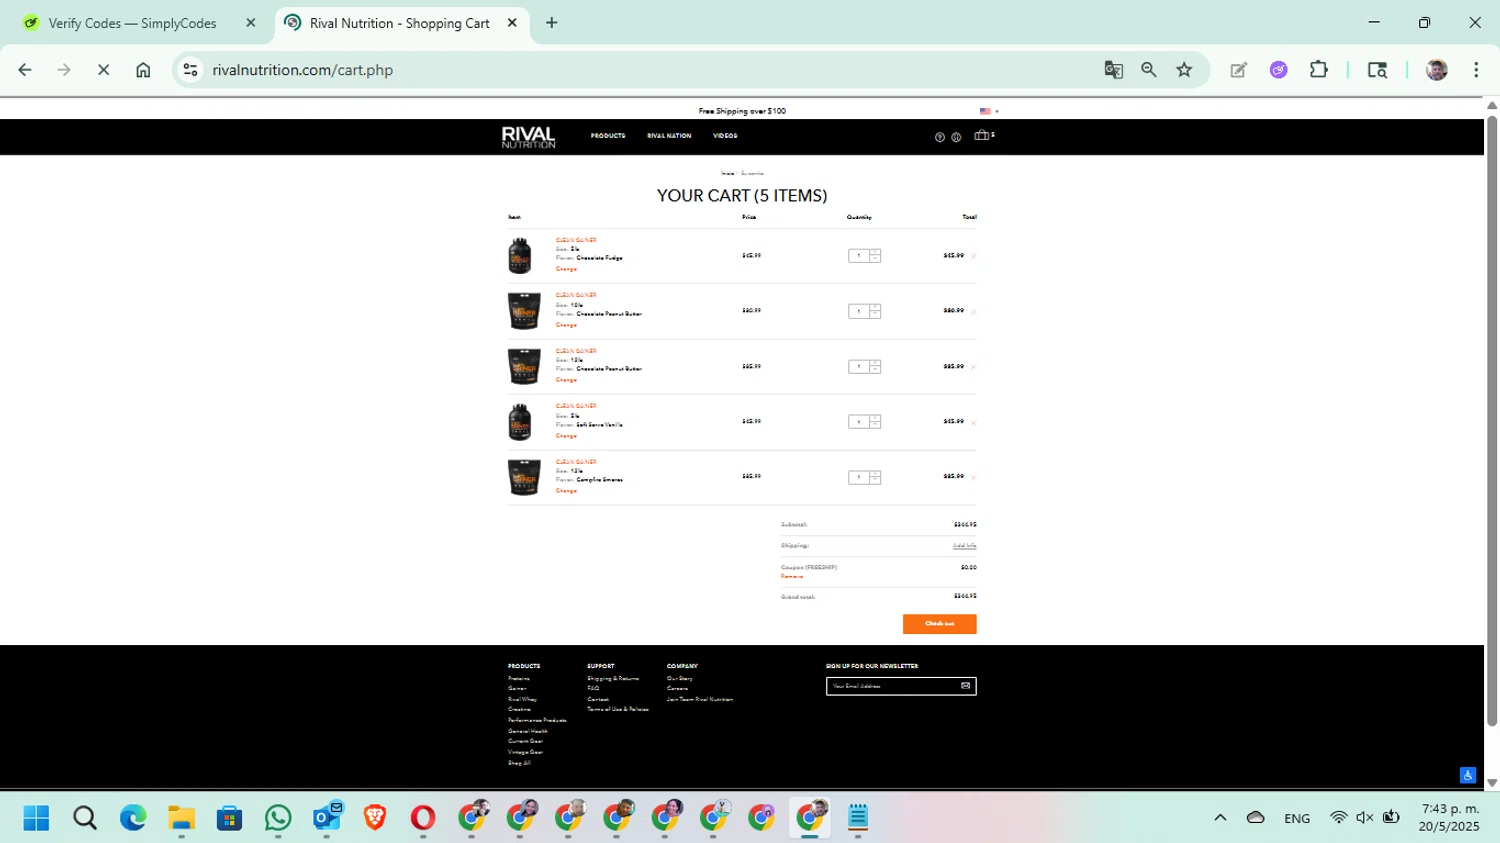Open the VIDEOS nav menu
The height and width of the screenshot is (843, 1500).
coord(725,136)
